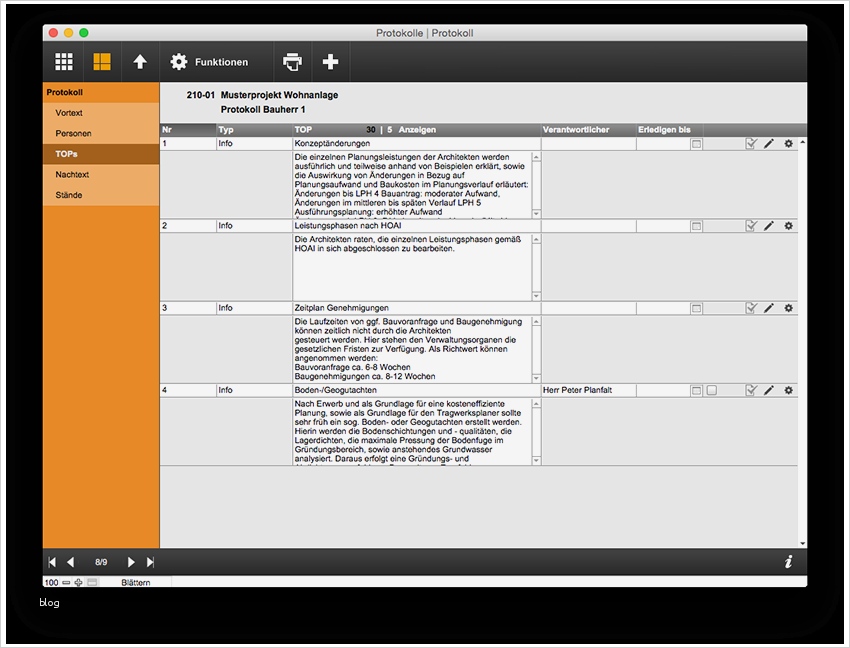The image size is (850, 648).
Task: Click the upload arrow icon in toolbar
Action: [x=140, y=61]
